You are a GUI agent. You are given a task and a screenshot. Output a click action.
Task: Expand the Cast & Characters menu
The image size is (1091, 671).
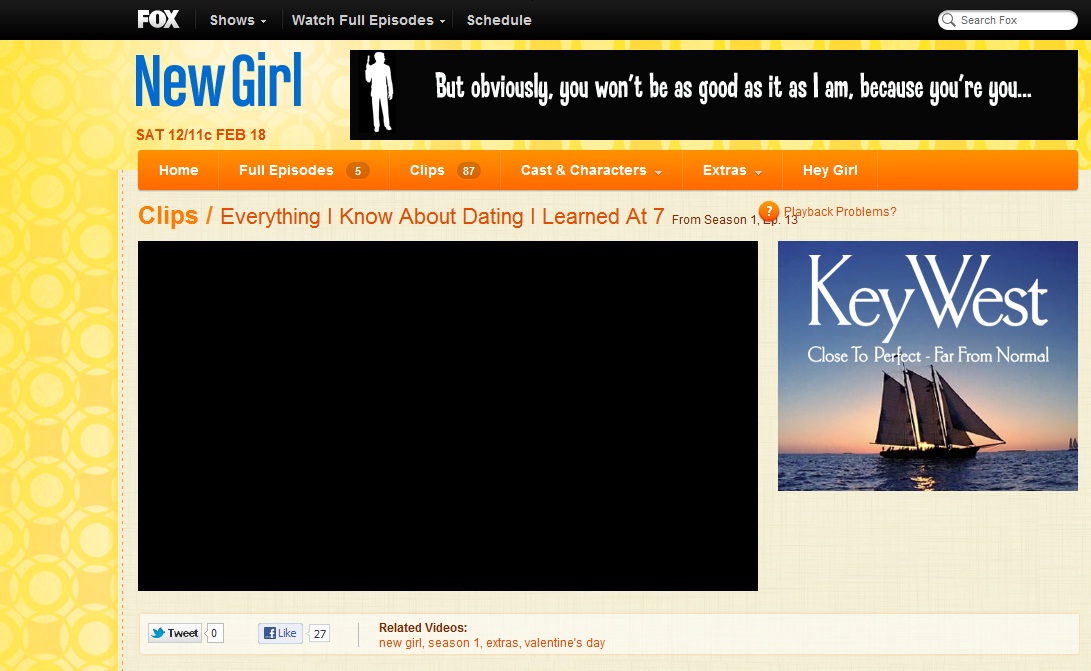coord(591,170)
